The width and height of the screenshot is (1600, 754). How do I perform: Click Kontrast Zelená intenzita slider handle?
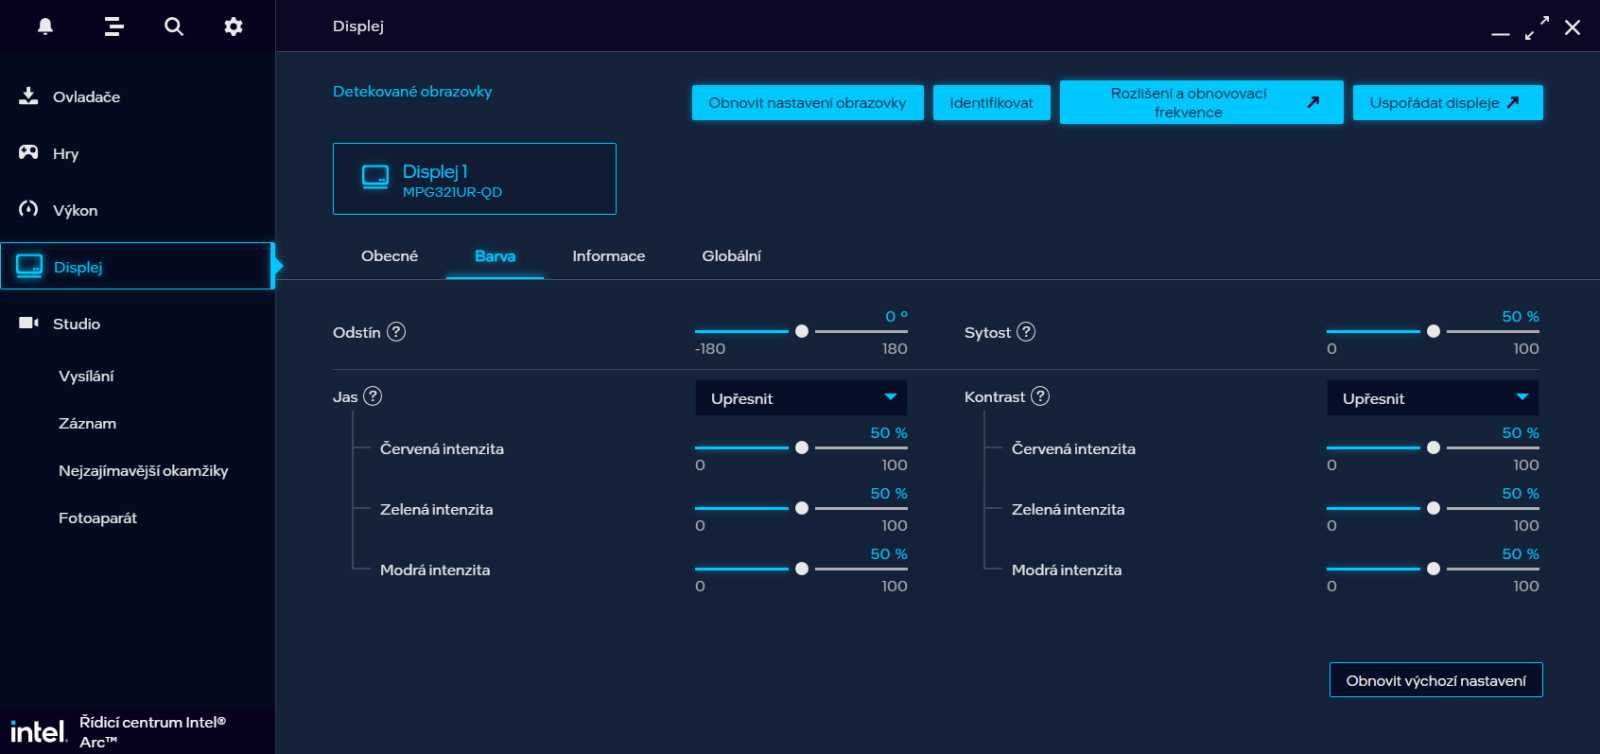(x=1433, y=508)
